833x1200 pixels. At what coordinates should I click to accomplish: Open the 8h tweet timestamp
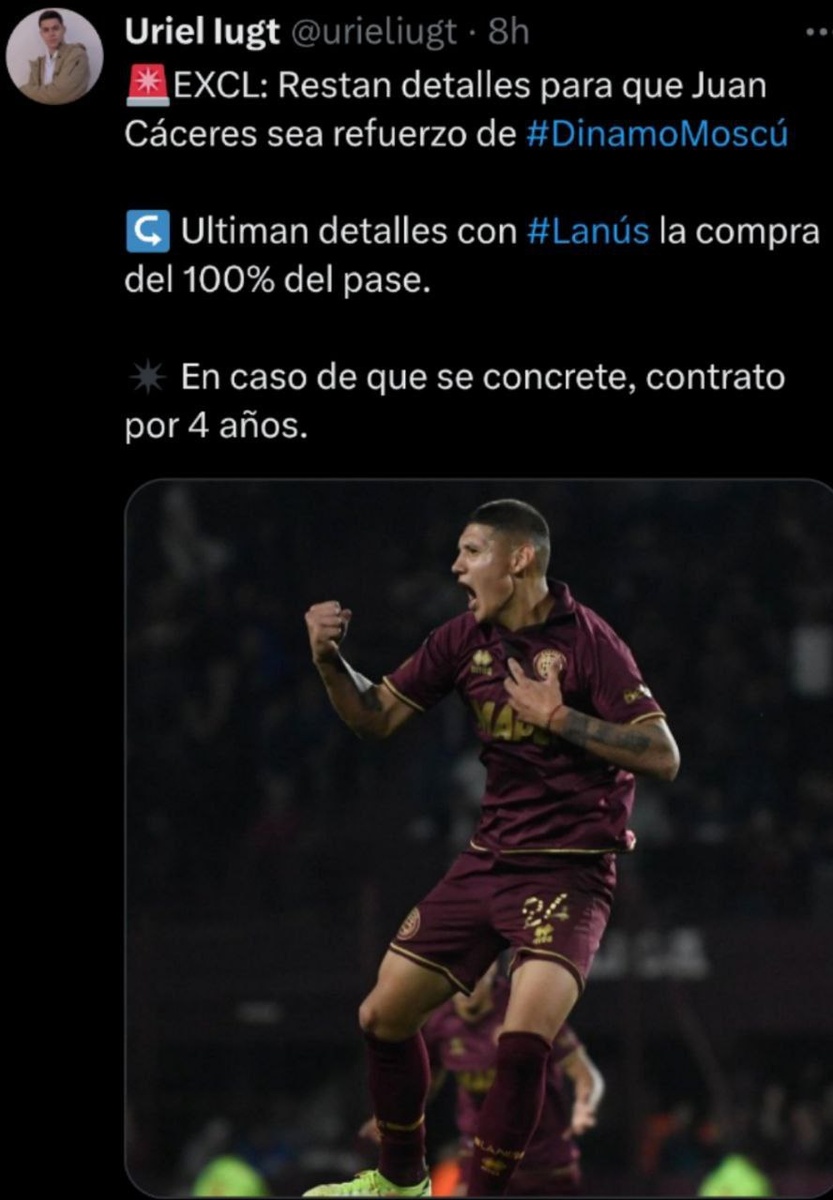[507, 33]
